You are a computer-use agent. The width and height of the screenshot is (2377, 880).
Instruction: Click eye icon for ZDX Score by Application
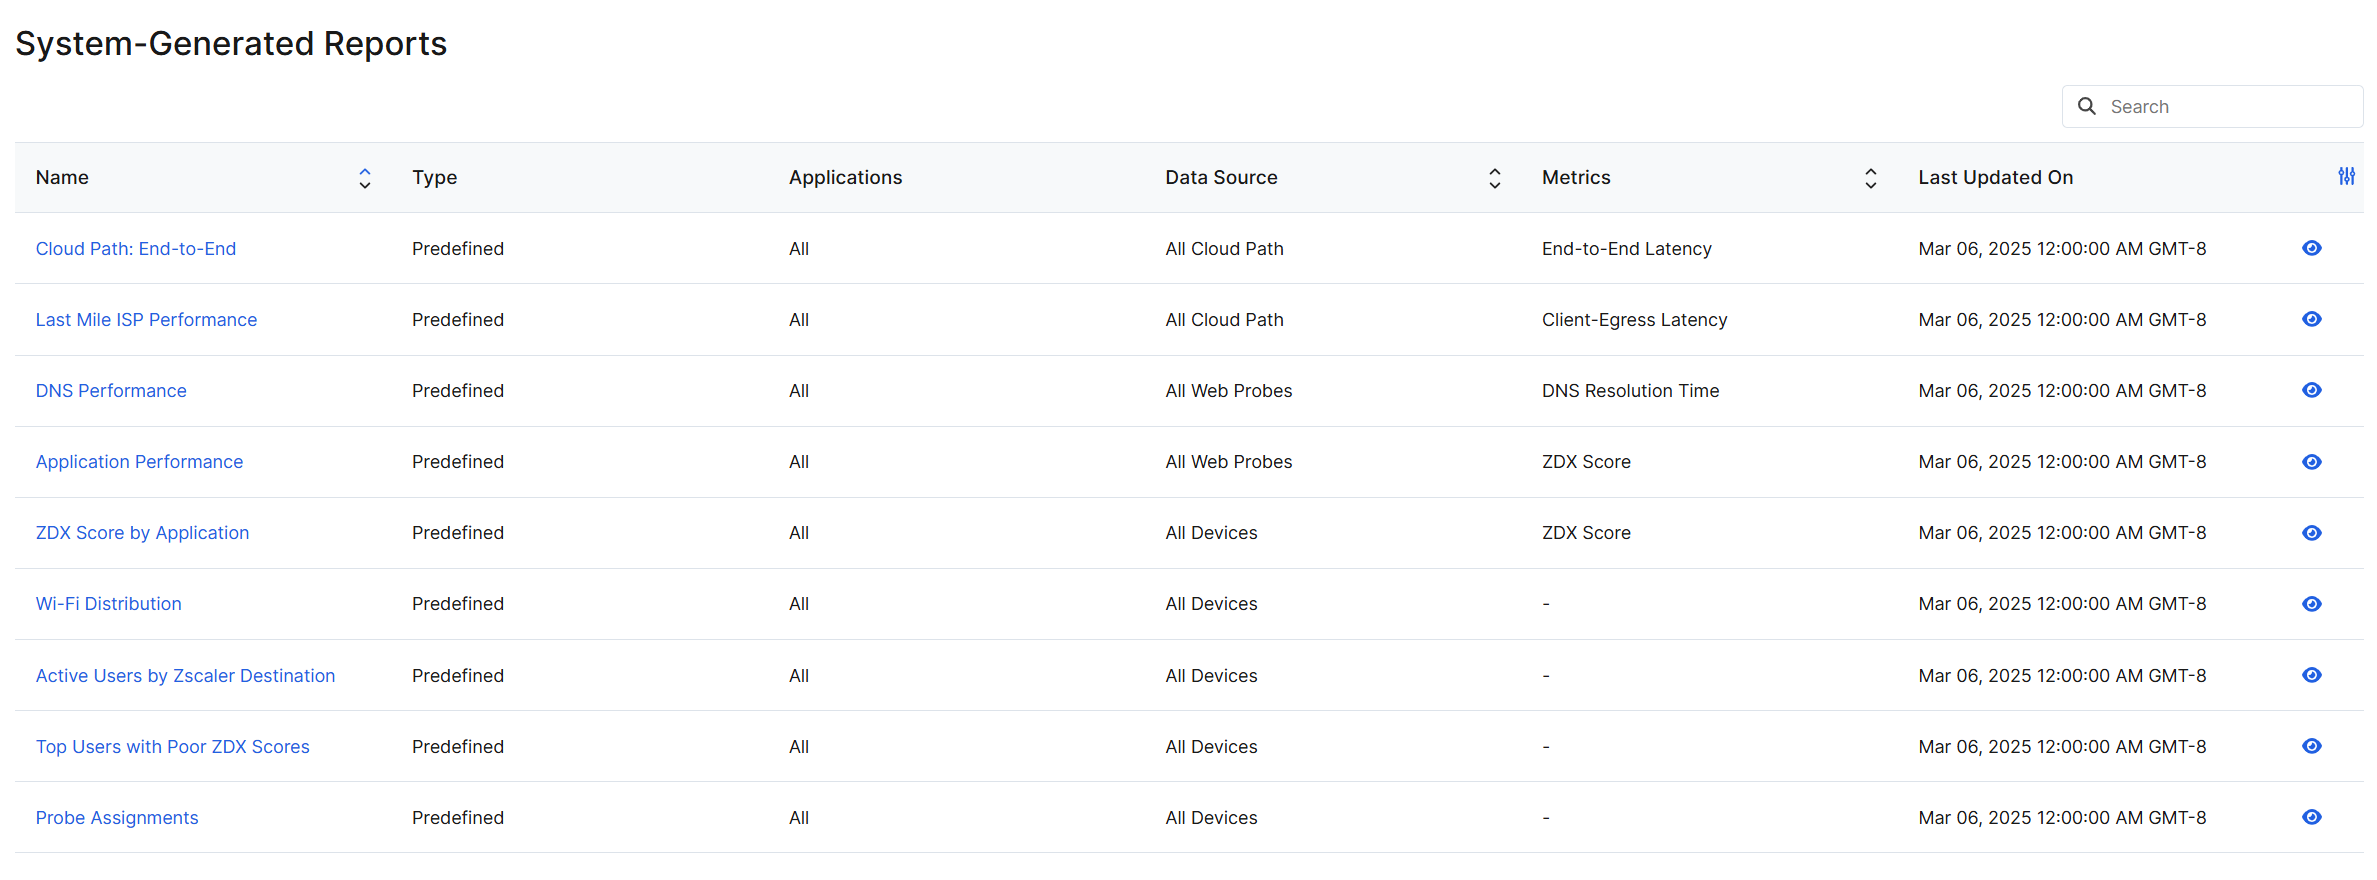click(x=2311, y=533)
